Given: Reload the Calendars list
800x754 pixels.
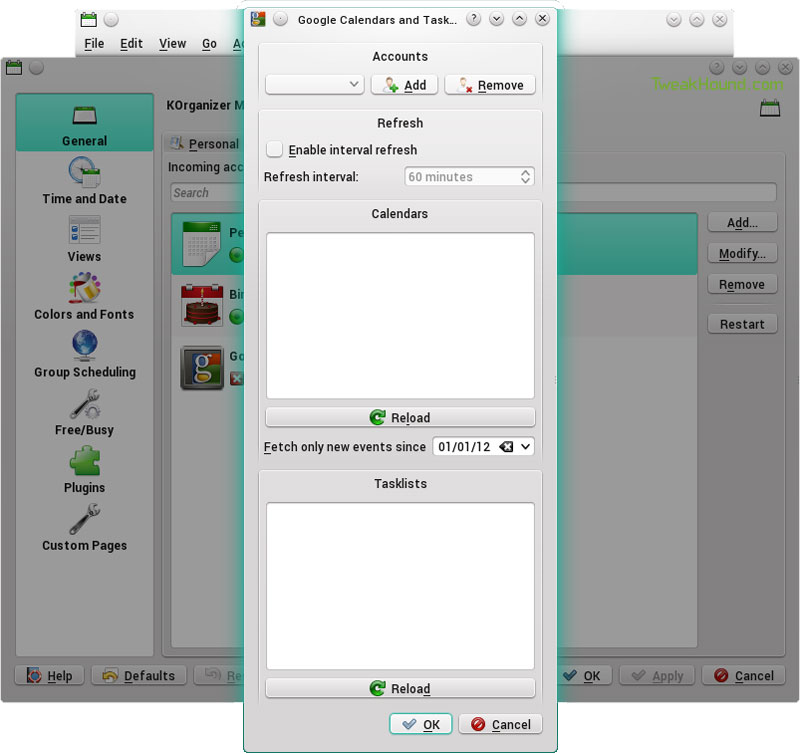Looking at the screenshot, I should [401, 417].
